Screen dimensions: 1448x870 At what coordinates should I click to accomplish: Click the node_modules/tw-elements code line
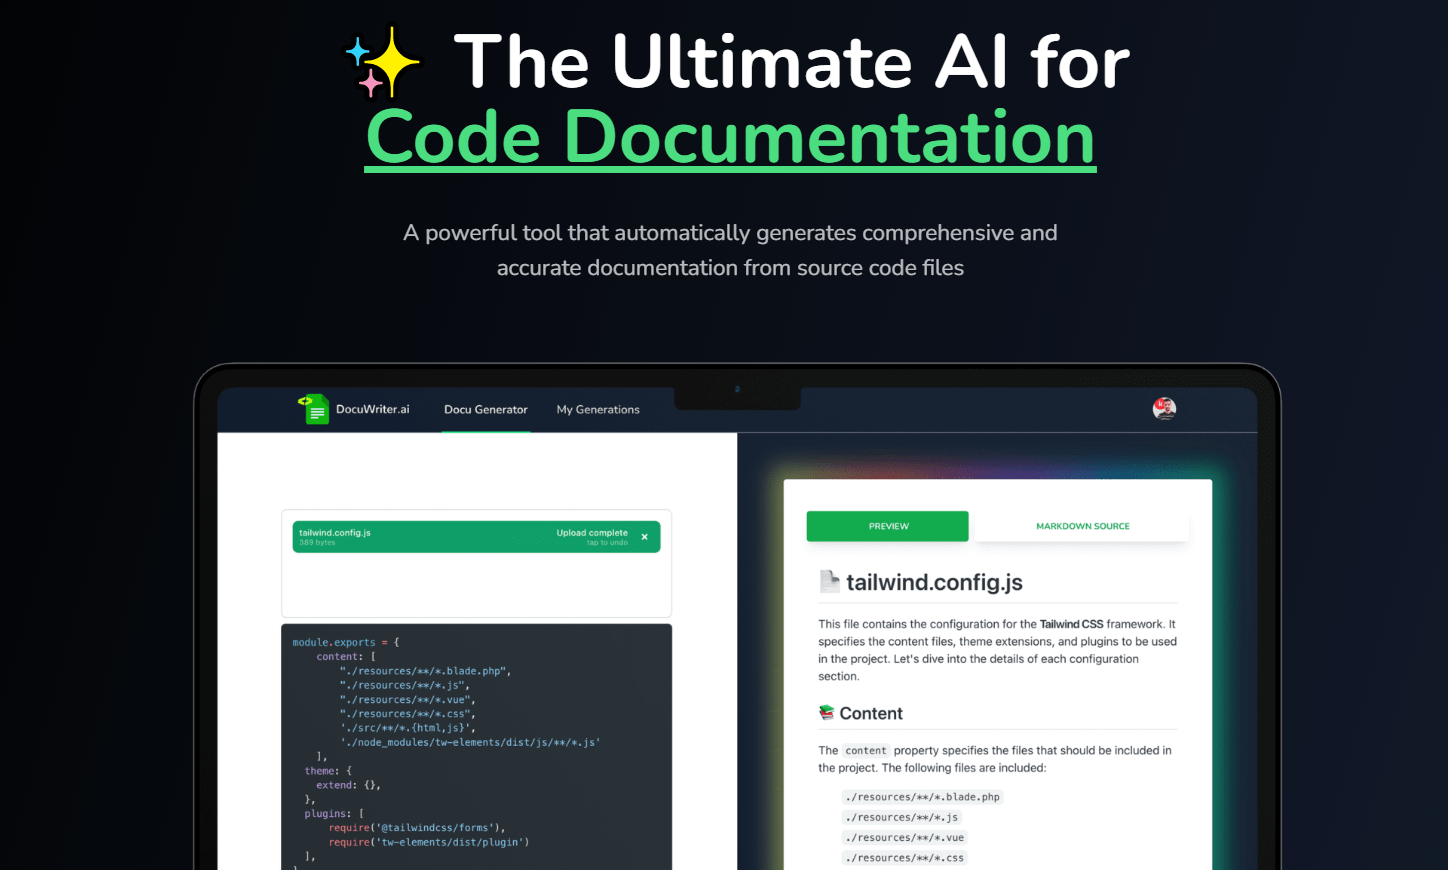[x=470, y=742]
